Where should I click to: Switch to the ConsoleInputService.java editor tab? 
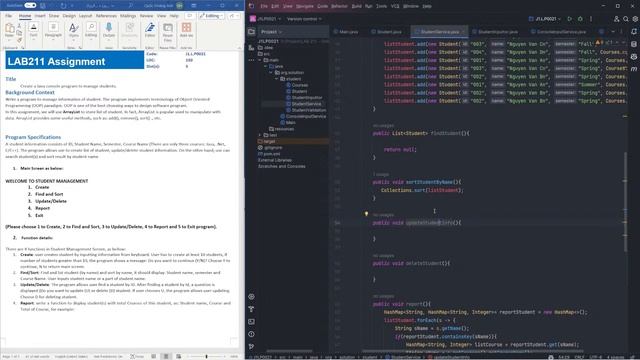(558, 31)
